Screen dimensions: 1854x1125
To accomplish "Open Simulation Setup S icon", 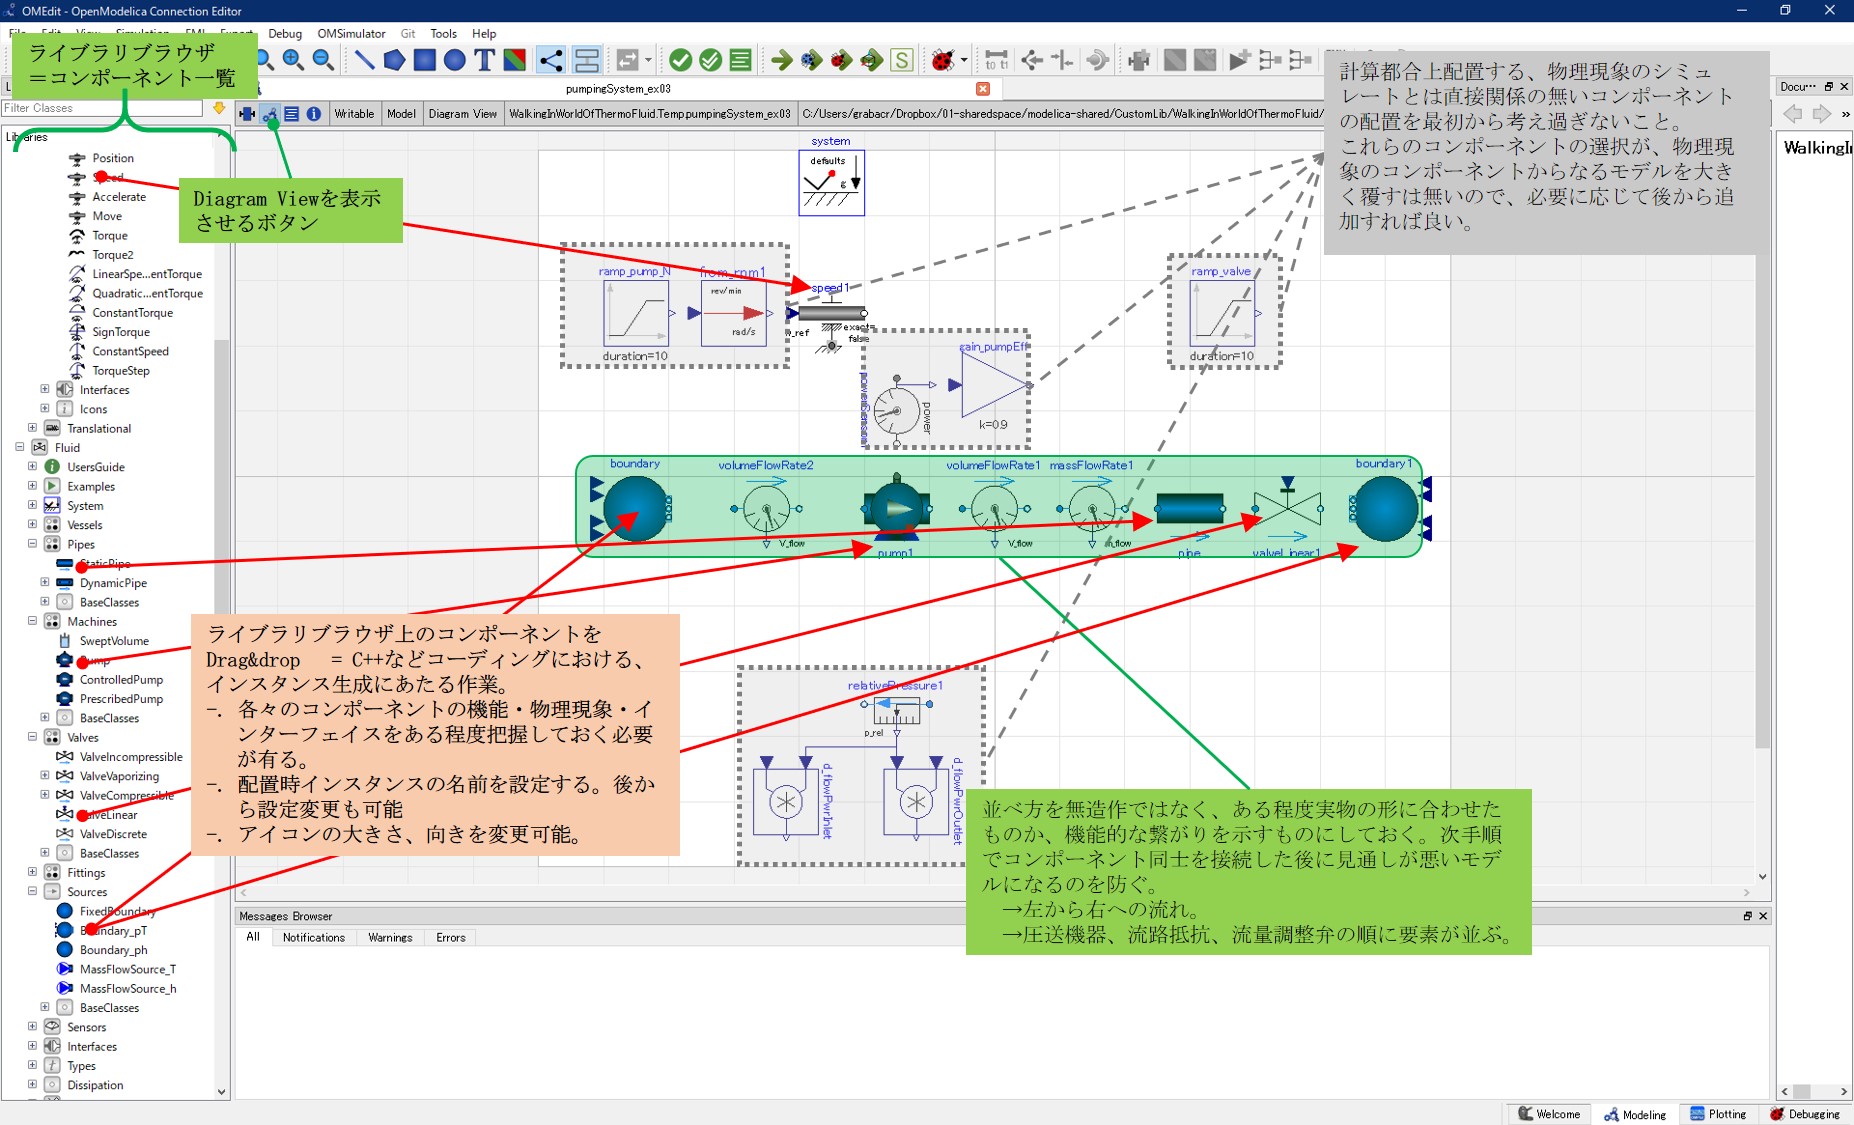I will coord(902,60).
